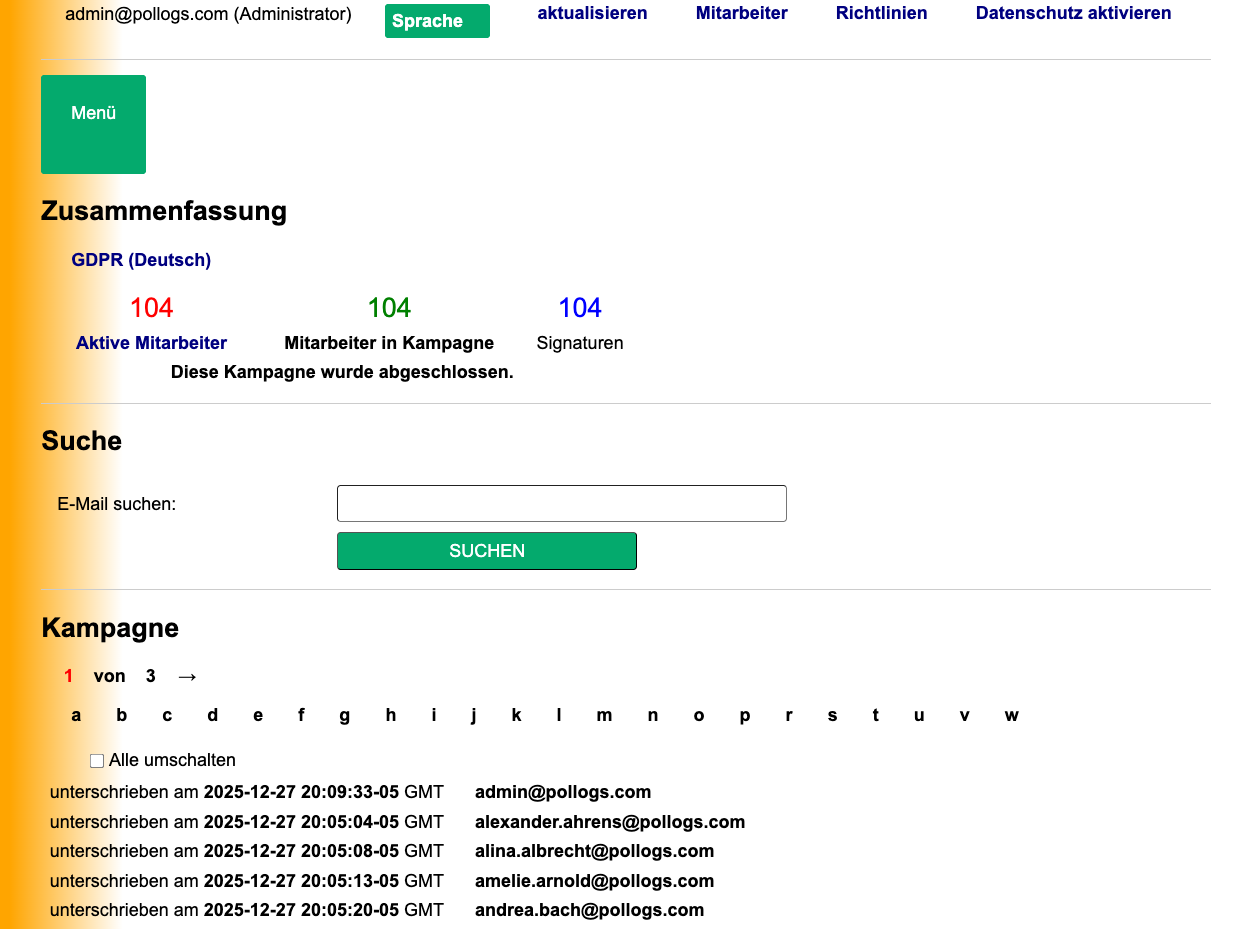Viewport: 1251px width, 929px height.
Task: Toggle the Alle umschalten checkbox
Action: pyautogui.click(x=97, y=760)
